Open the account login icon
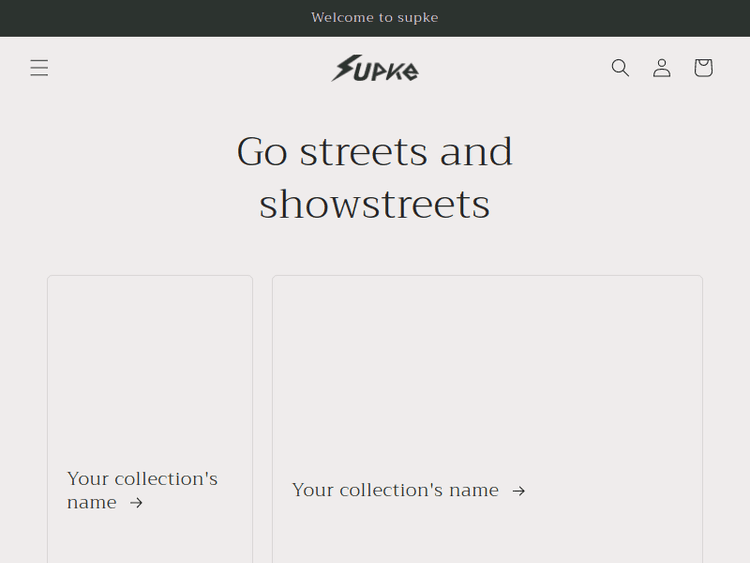 [662, 68]
